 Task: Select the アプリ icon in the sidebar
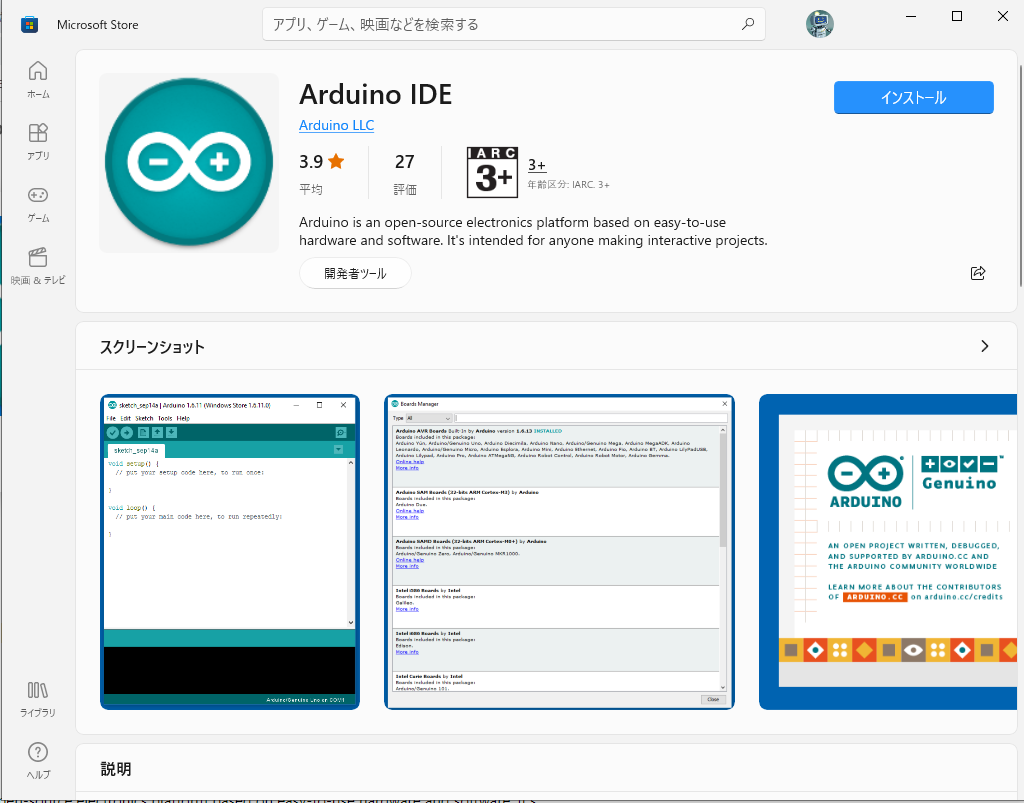coord(37,140)
